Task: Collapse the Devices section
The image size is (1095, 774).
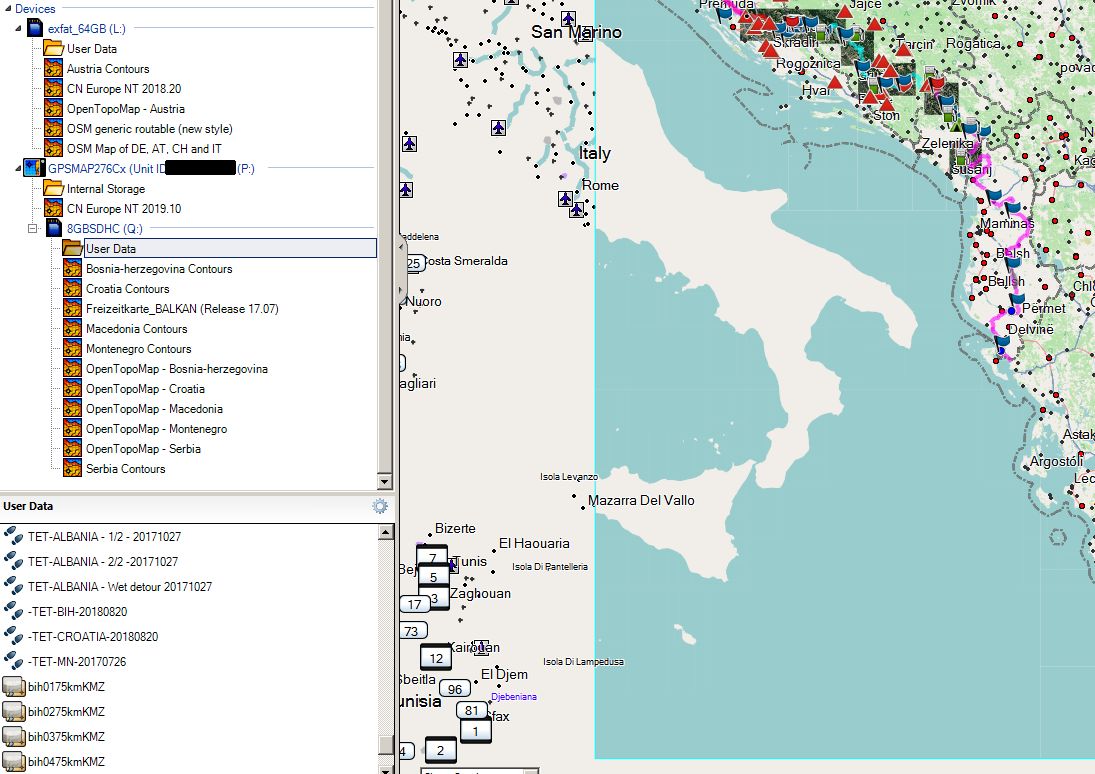Action: (7, 9)
